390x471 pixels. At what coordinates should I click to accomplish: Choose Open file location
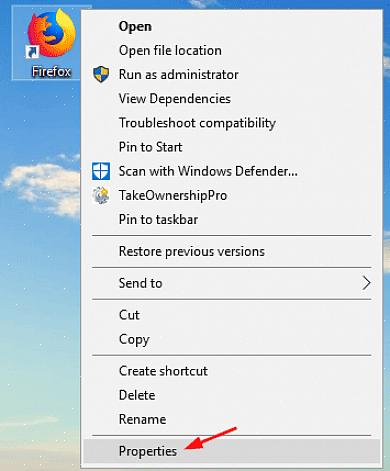(x=232, y=50)
